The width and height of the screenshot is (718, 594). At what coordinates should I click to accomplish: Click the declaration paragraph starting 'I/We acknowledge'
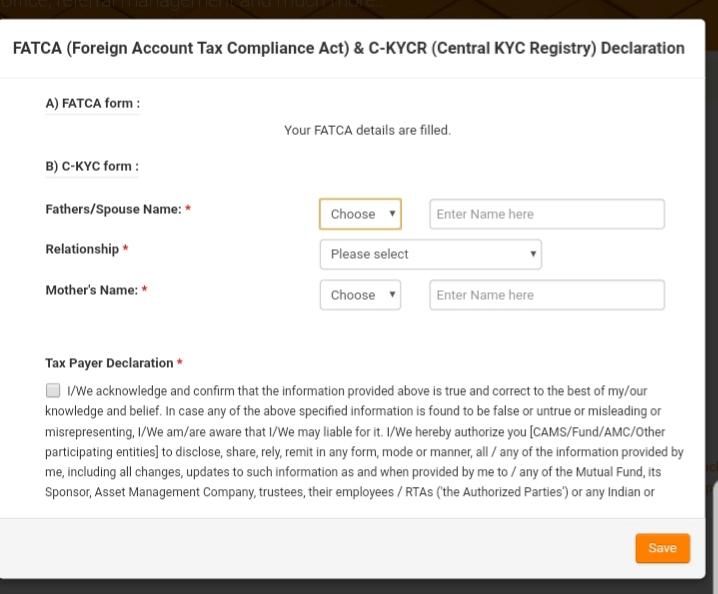(360, 441)
